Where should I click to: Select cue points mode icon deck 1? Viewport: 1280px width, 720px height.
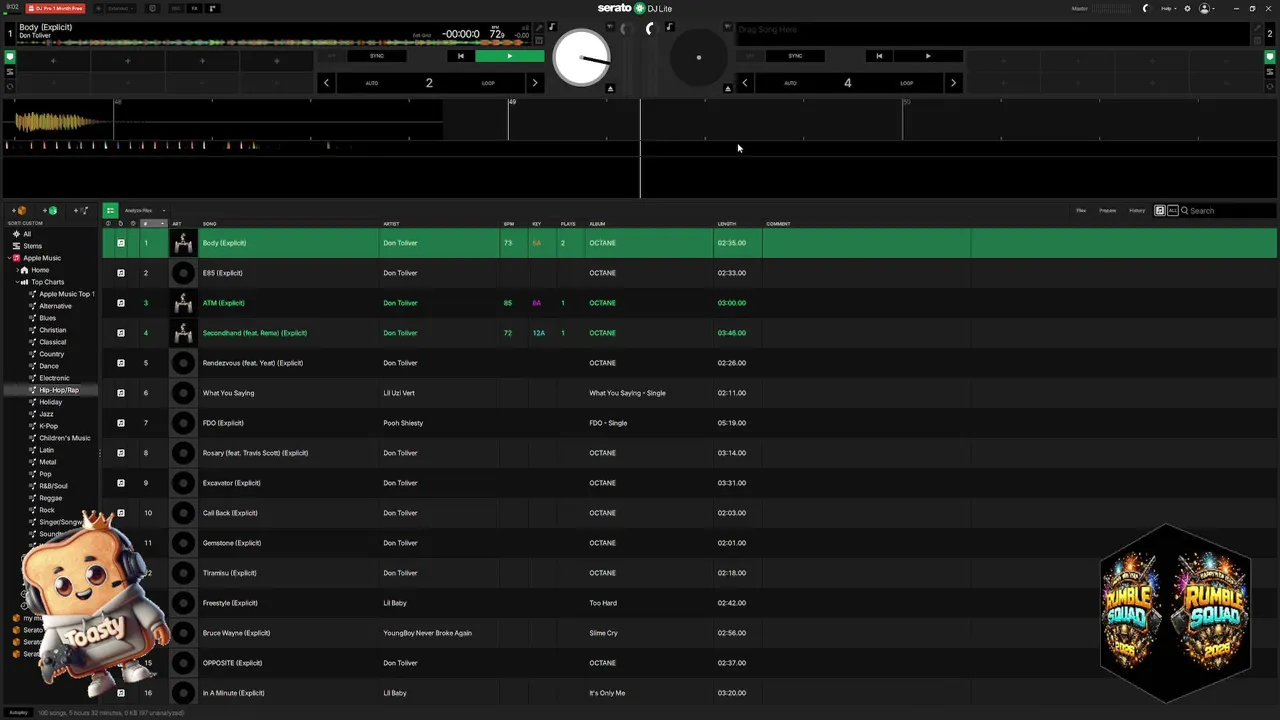(x=10, y=57)
